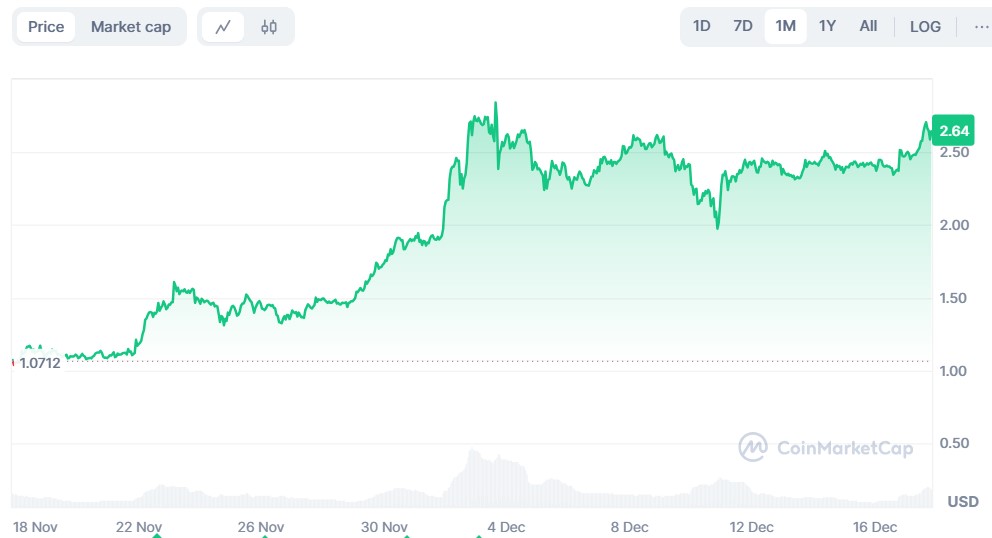Toggle LOG scale on the chart
Viewport: 992px width, 538px height.
(x=925, y=27)
